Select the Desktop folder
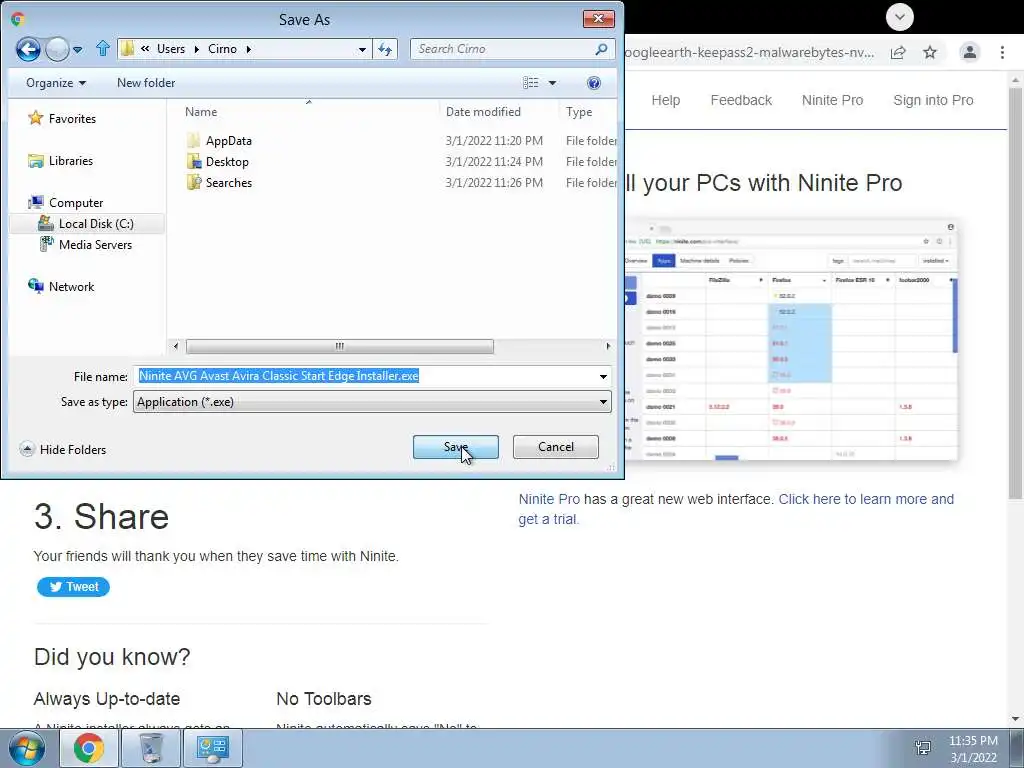The image size is (1024, 768). coord(227,161)
